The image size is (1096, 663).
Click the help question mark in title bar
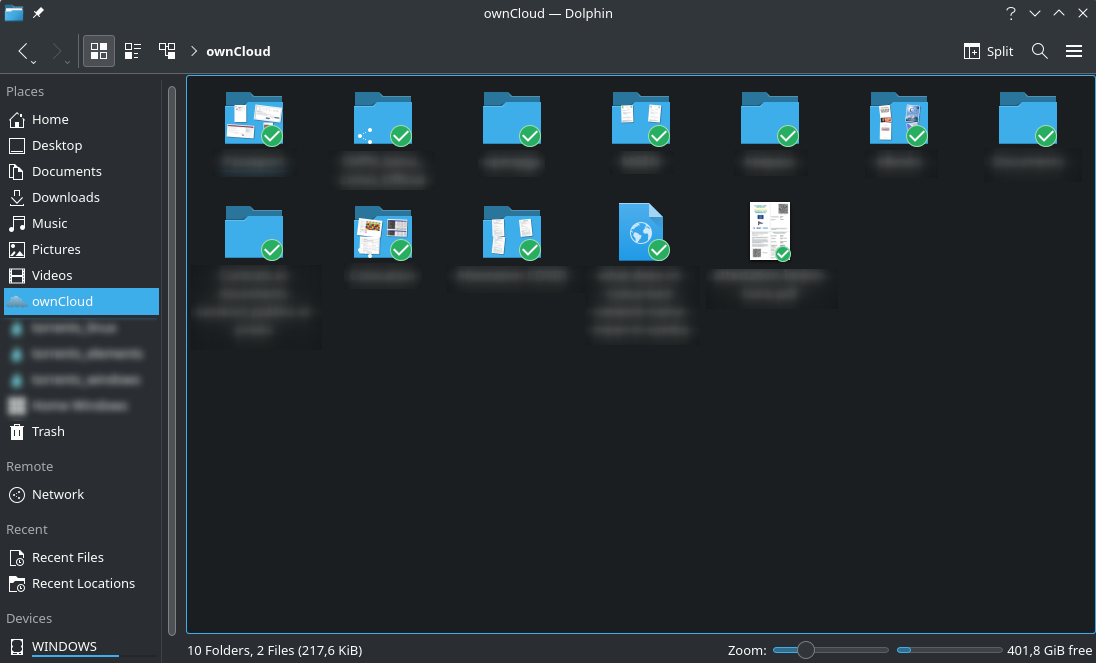pos(1009,13)
